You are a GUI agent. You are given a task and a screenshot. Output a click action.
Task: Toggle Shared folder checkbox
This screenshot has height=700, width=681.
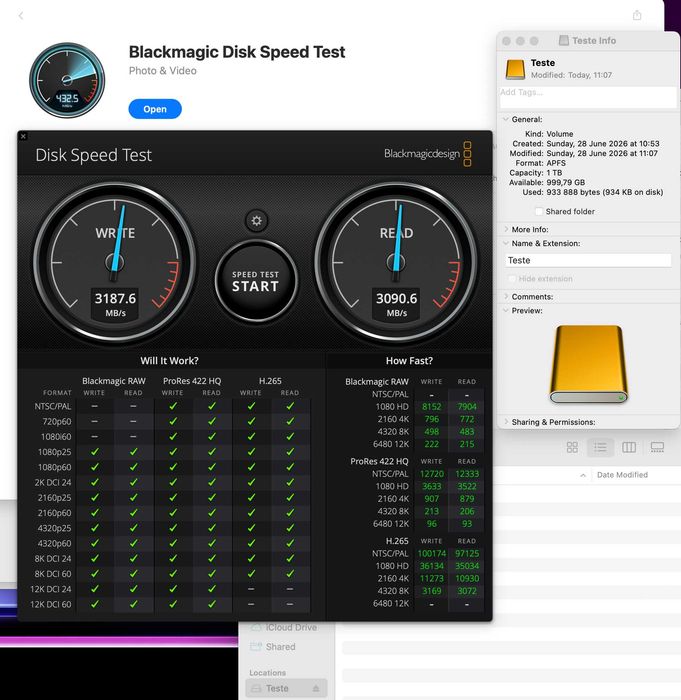click(539, 211)
